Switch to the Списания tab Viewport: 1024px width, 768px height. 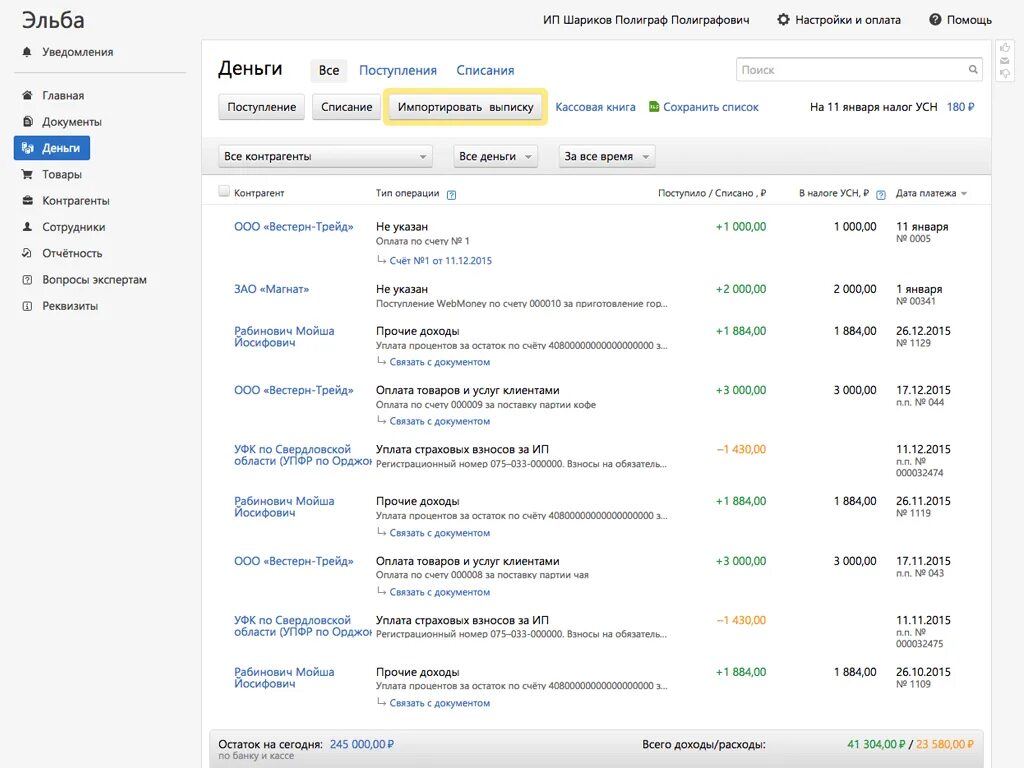tap(485, 70)
